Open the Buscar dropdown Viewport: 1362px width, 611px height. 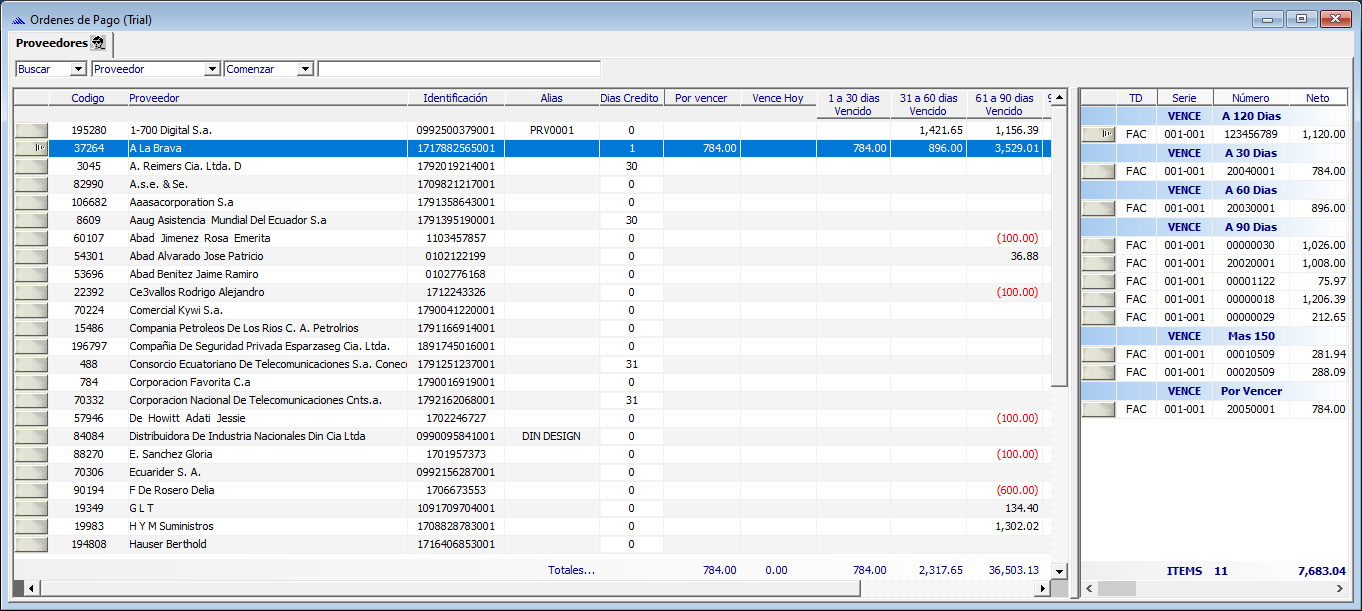coord(79,69)
